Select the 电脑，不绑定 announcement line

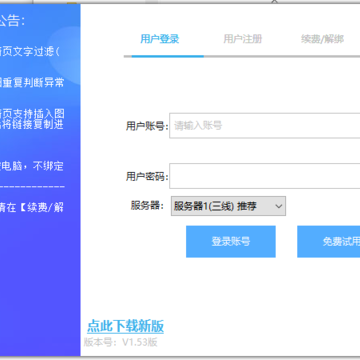32,166
